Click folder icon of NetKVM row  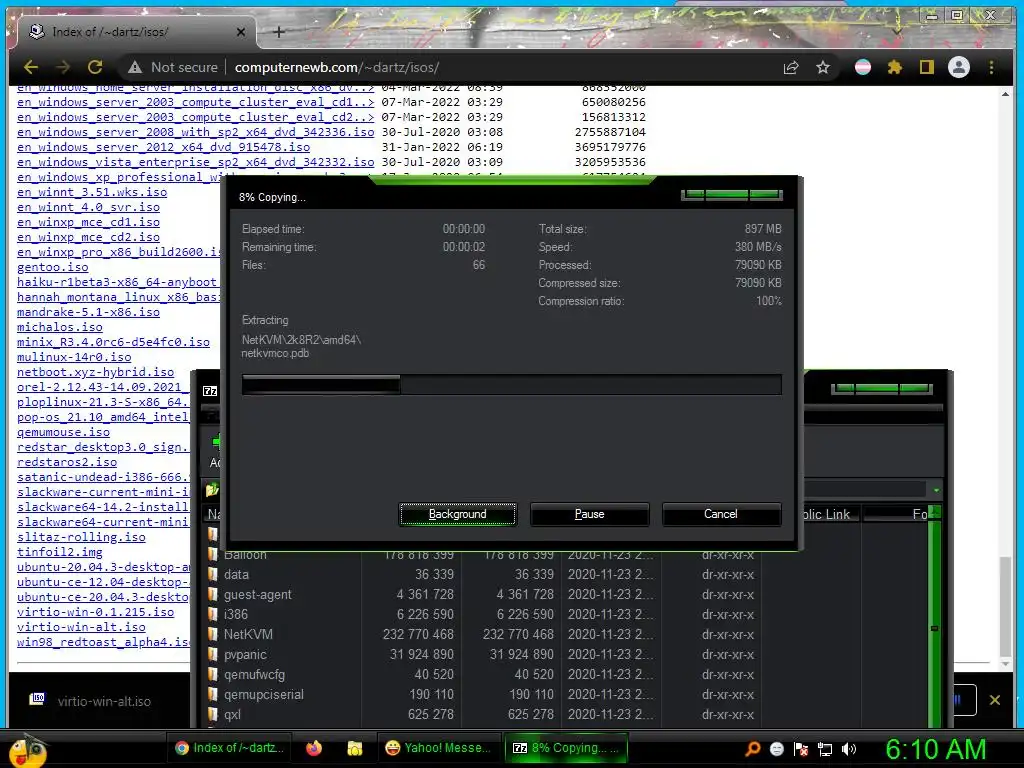[212, 634]
